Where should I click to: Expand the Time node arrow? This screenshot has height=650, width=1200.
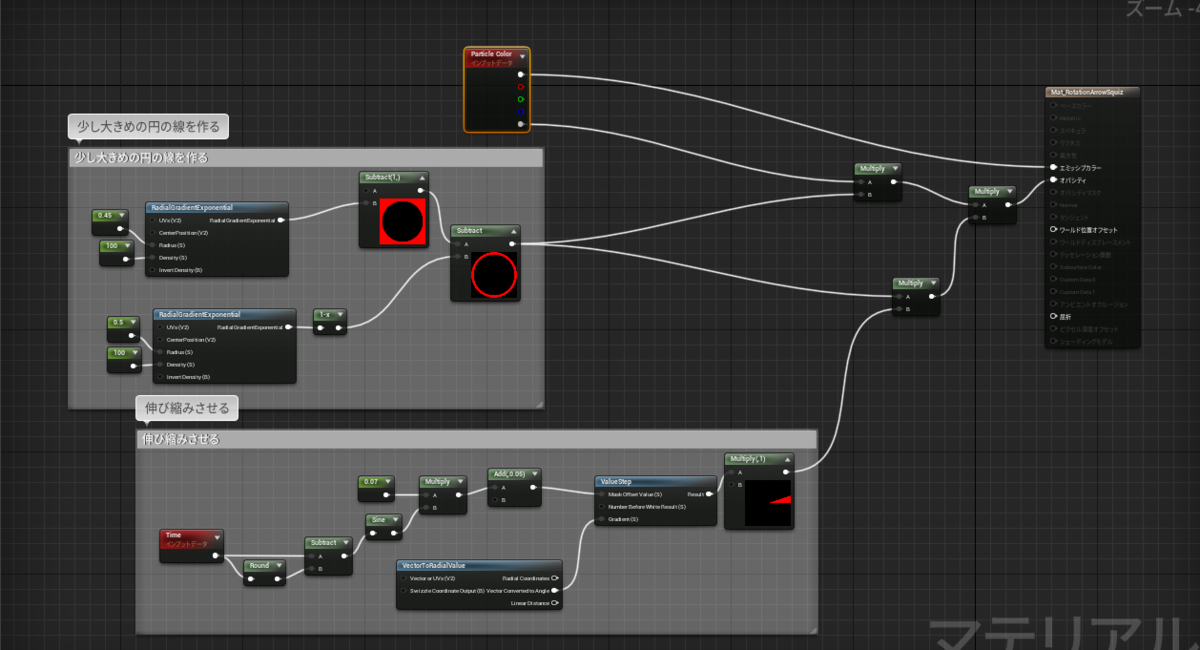[x=215, y=536]
